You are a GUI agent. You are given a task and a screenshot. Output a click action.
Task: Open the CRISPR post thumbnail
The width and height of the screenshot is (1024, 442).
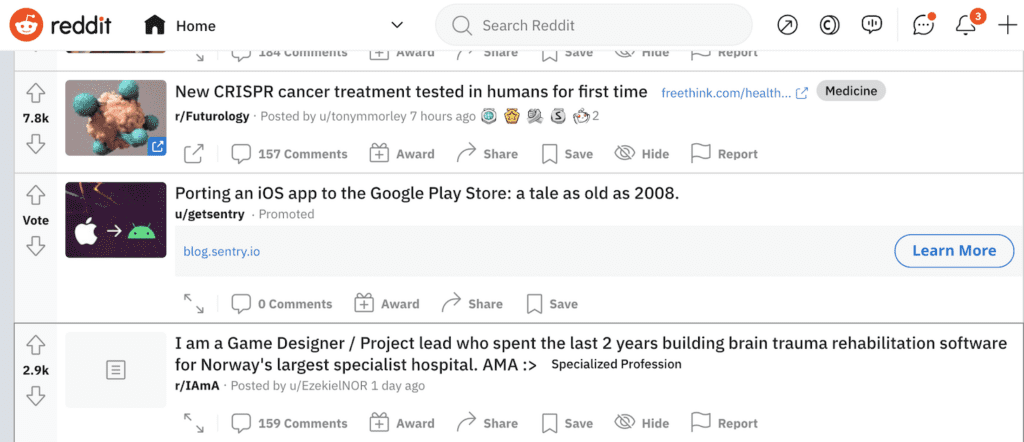[116, 118]
